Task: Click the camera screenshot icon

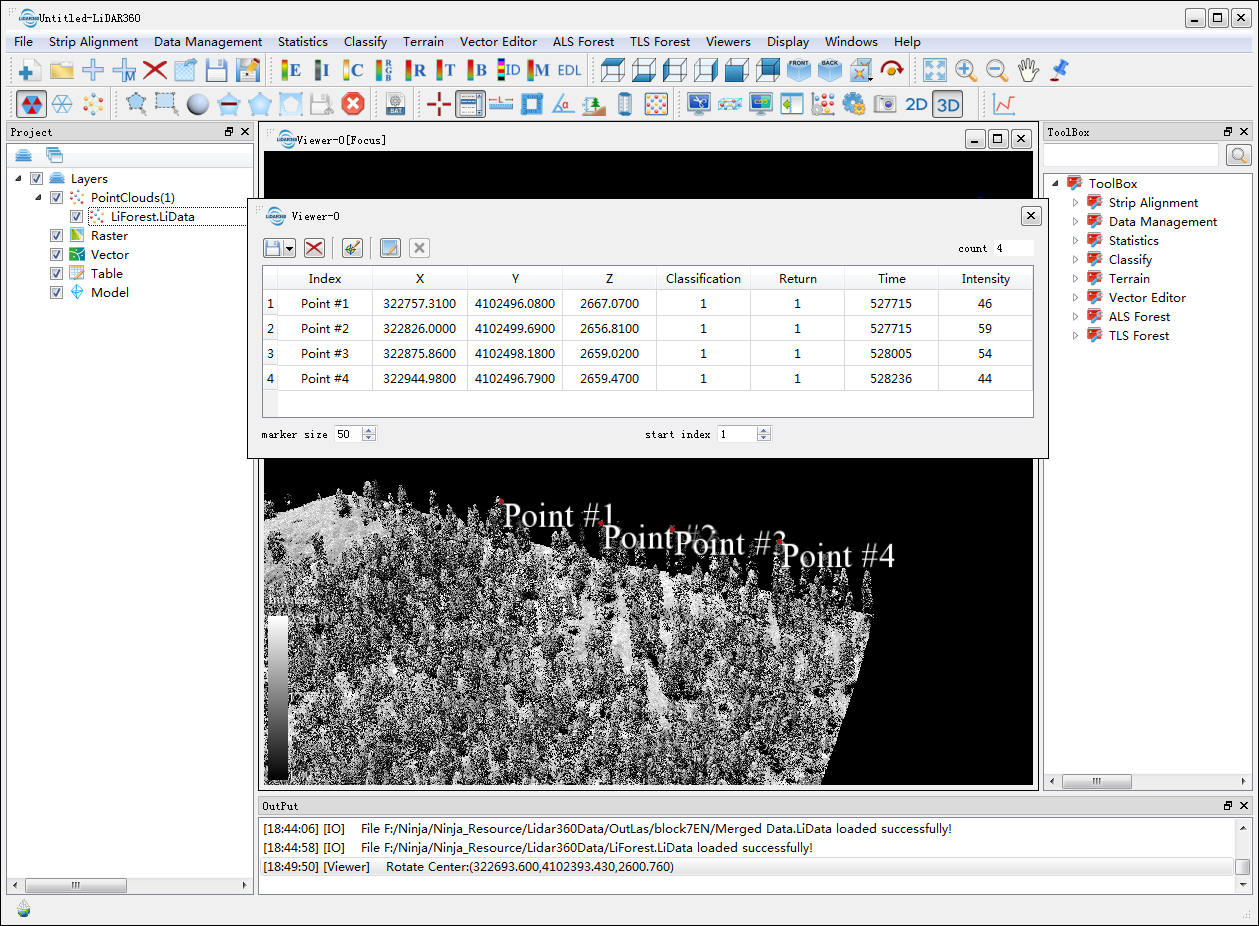Action: click(885, 104)
